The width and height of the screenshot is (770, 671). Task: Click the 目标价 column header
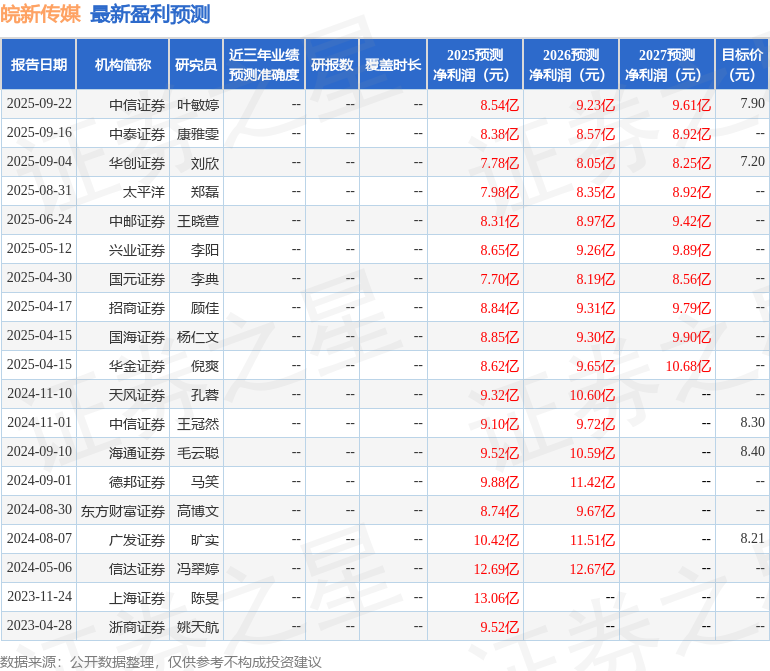tap(742, 64)
